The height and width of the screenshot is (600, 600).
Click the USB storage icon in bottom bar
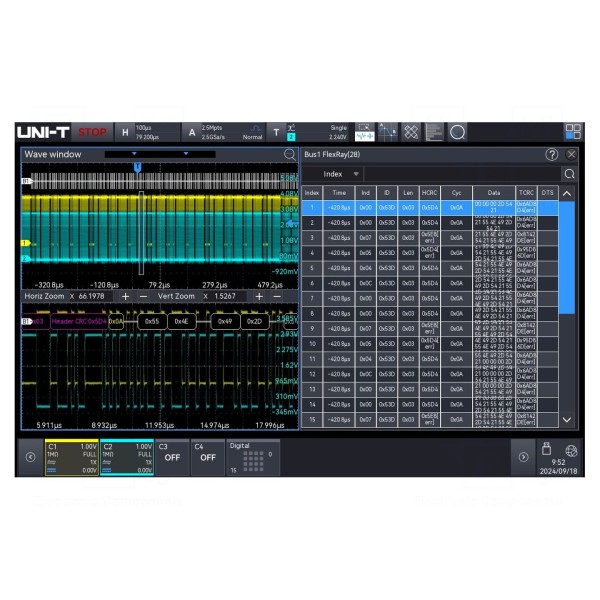[x=546, y=450]
